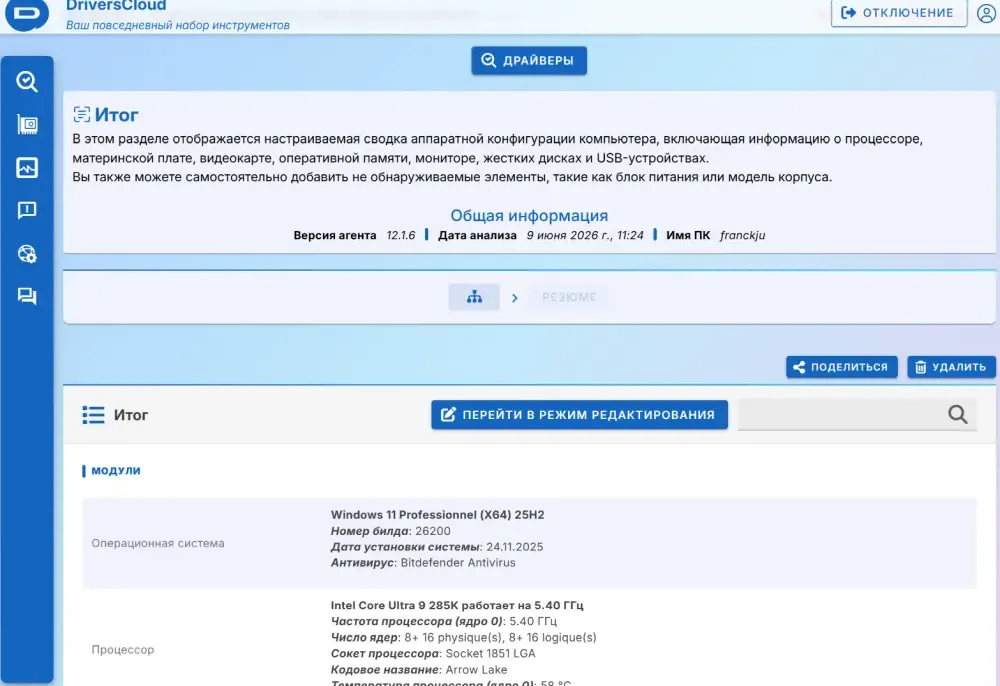
Task: Select the Windows 11 Professionnel (X64) 25H2 text
Action: 438,514
